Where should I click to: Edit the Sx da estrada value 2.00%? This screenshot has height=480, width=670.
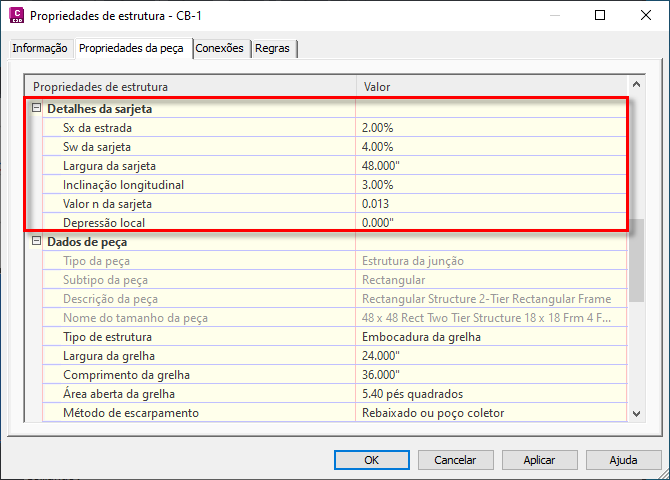491,128
